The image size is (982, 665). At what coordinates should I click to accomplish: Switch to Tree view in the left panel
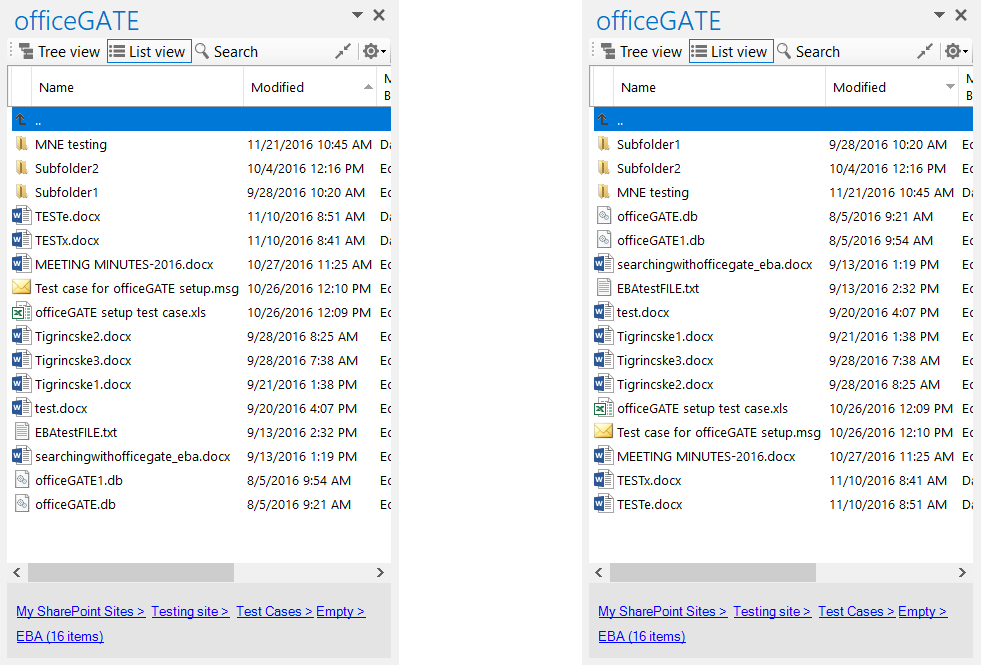pyautogui.click(x=60, y=52)
